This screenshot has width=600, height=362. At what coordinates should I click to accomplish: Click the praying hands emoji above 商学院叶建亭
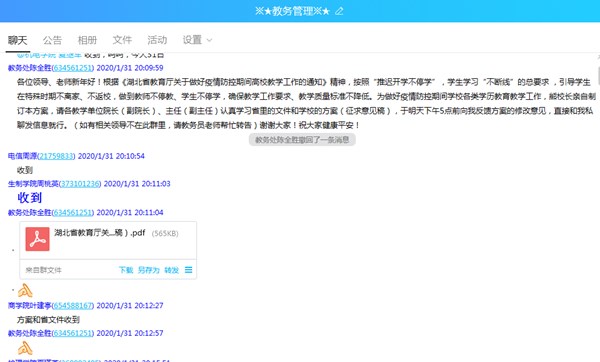[25, 291]
